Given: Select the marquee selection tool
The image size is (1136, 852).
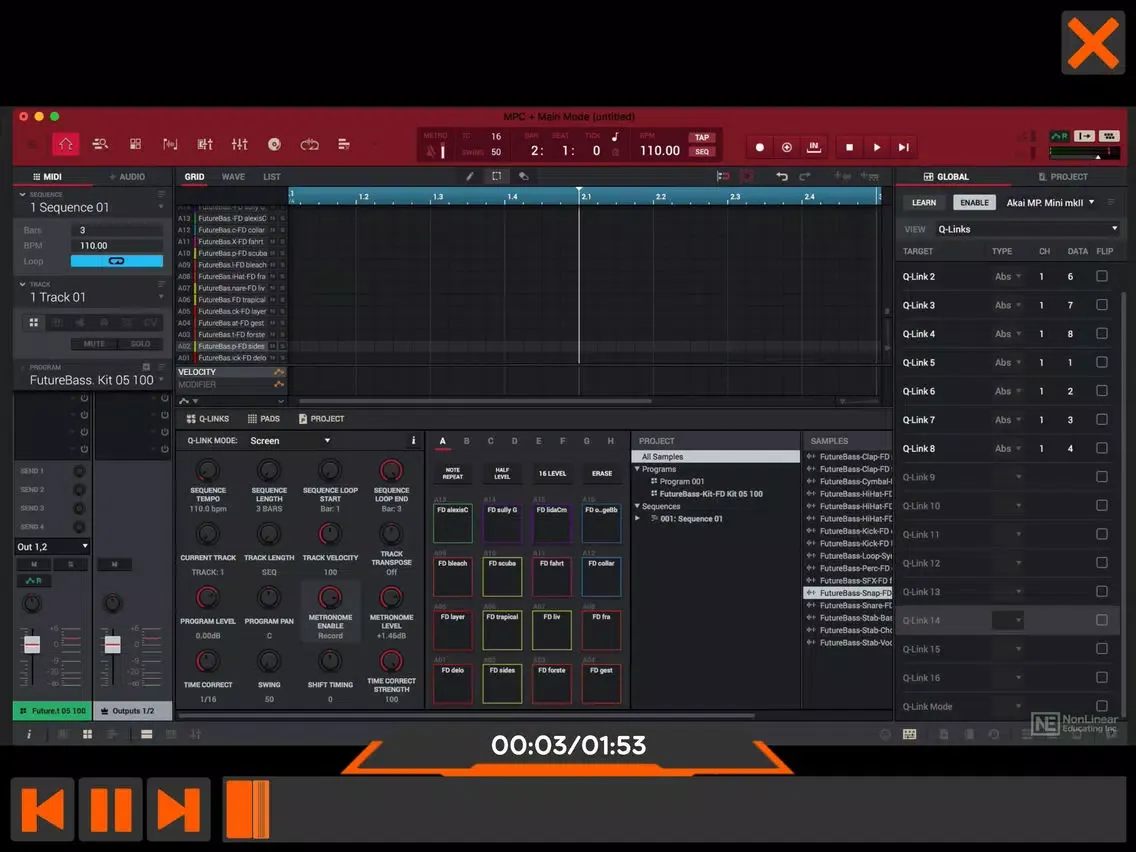Looking at the screenshot, I should coord(496,176).
